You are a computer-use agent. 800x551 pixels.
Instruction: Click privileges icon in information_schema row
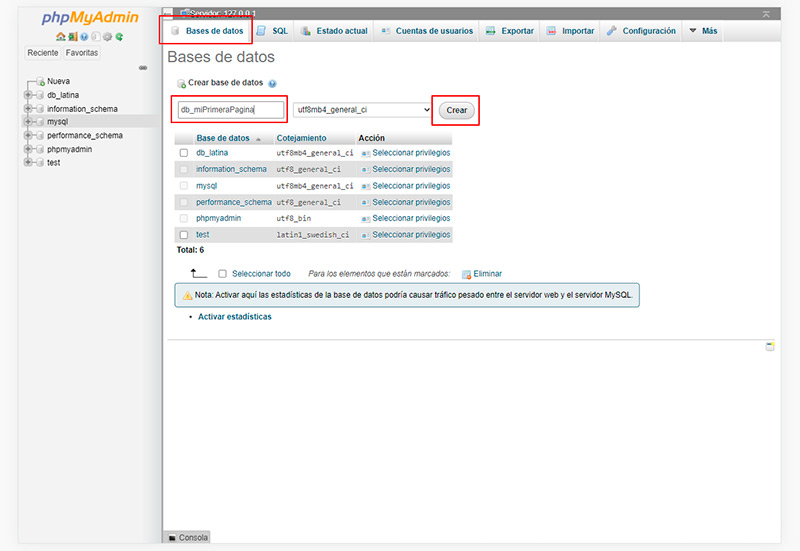(365, 169)
